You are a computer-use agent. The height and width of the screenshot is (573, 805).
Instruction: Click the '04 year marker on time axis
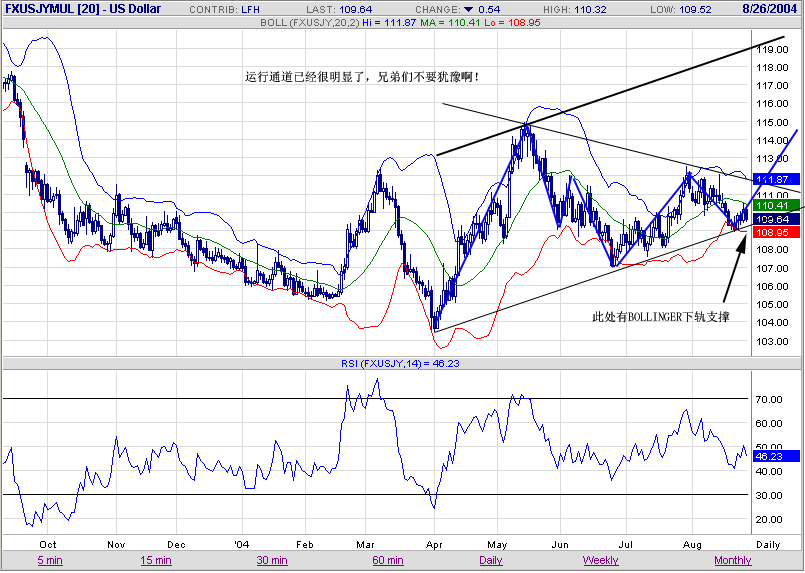click(241, 545)
